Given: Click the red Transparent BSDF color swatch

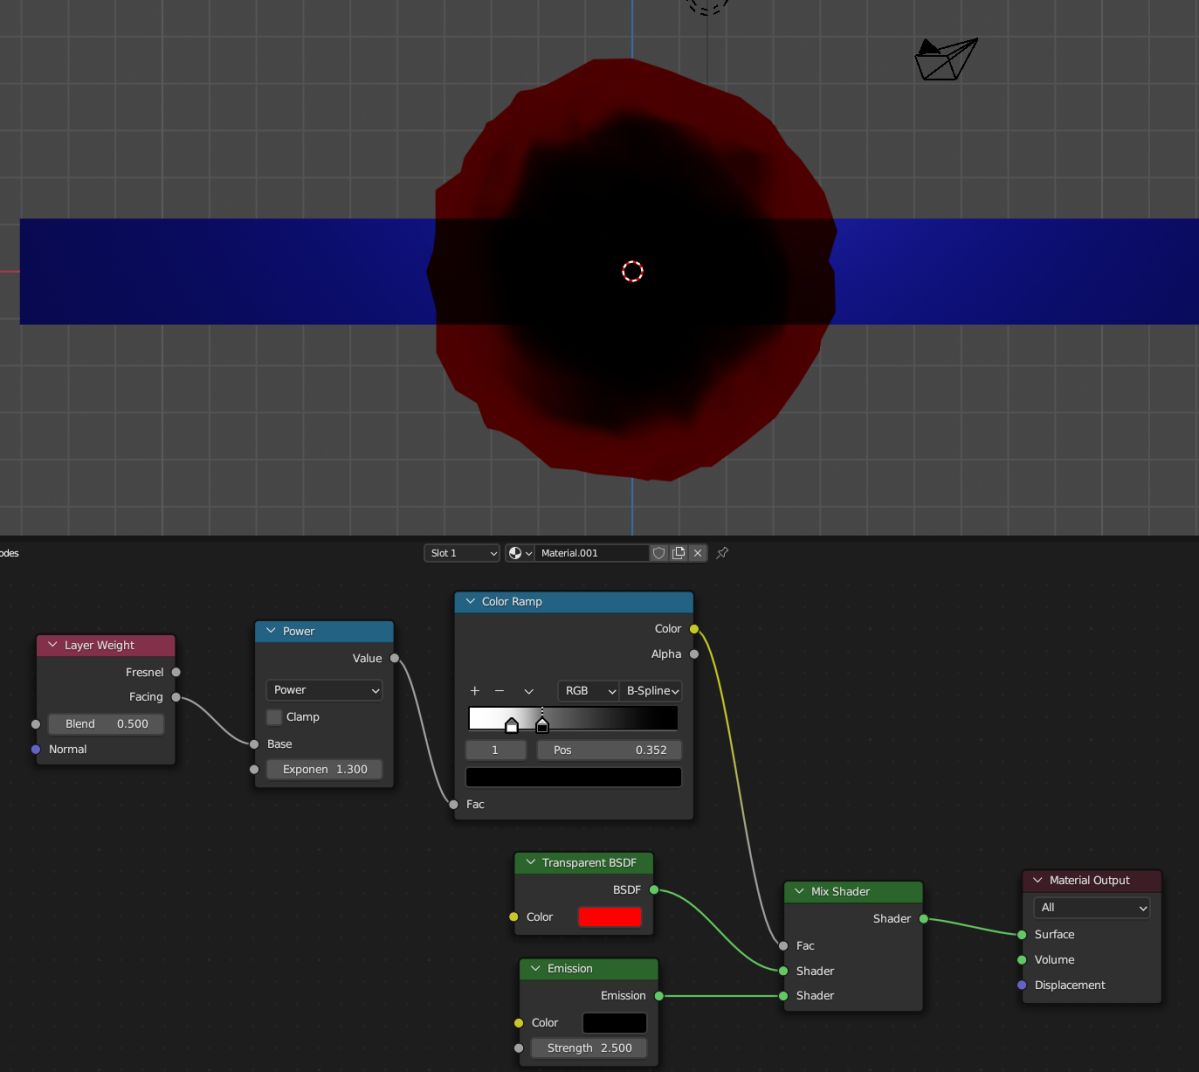Looking at the screenshot, I should tap(609, 917).
